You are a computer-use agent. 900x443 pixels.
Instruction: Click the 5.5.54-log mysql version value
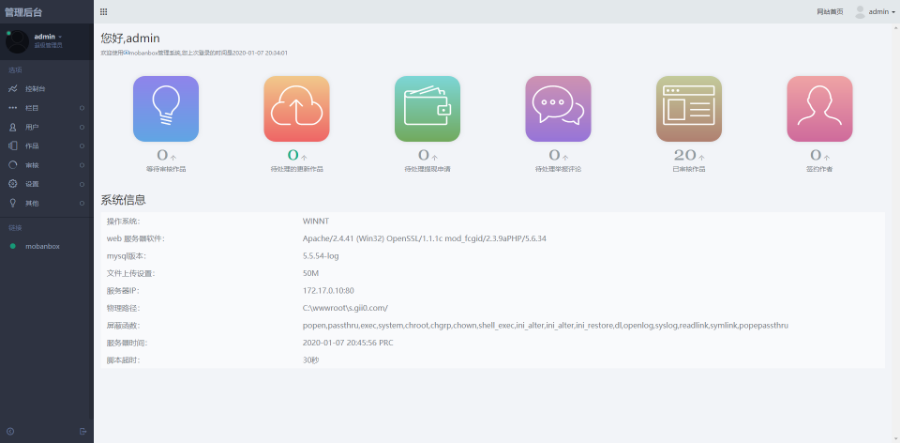click(321, 256)
